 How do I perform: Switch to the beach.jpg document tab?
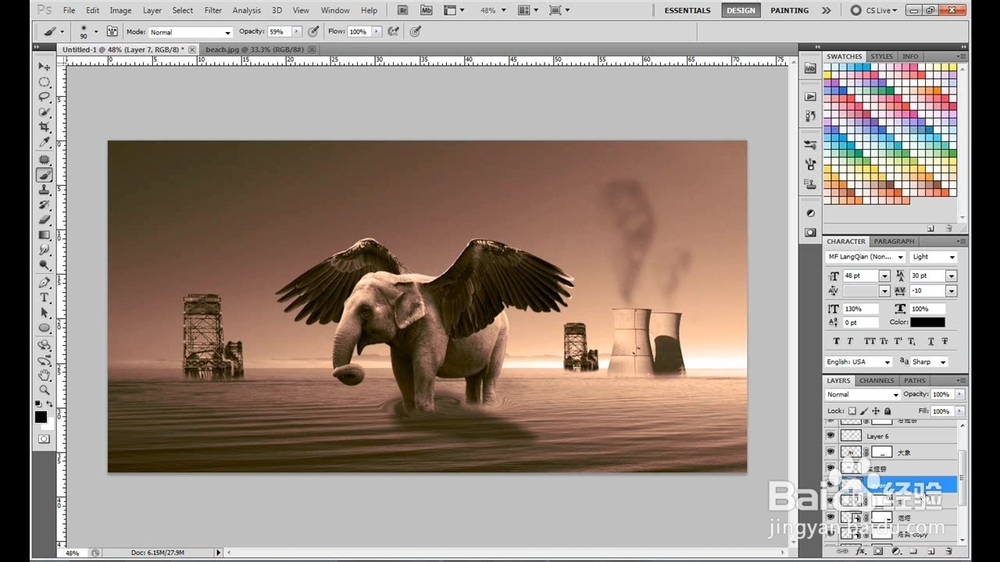(254, 49)
